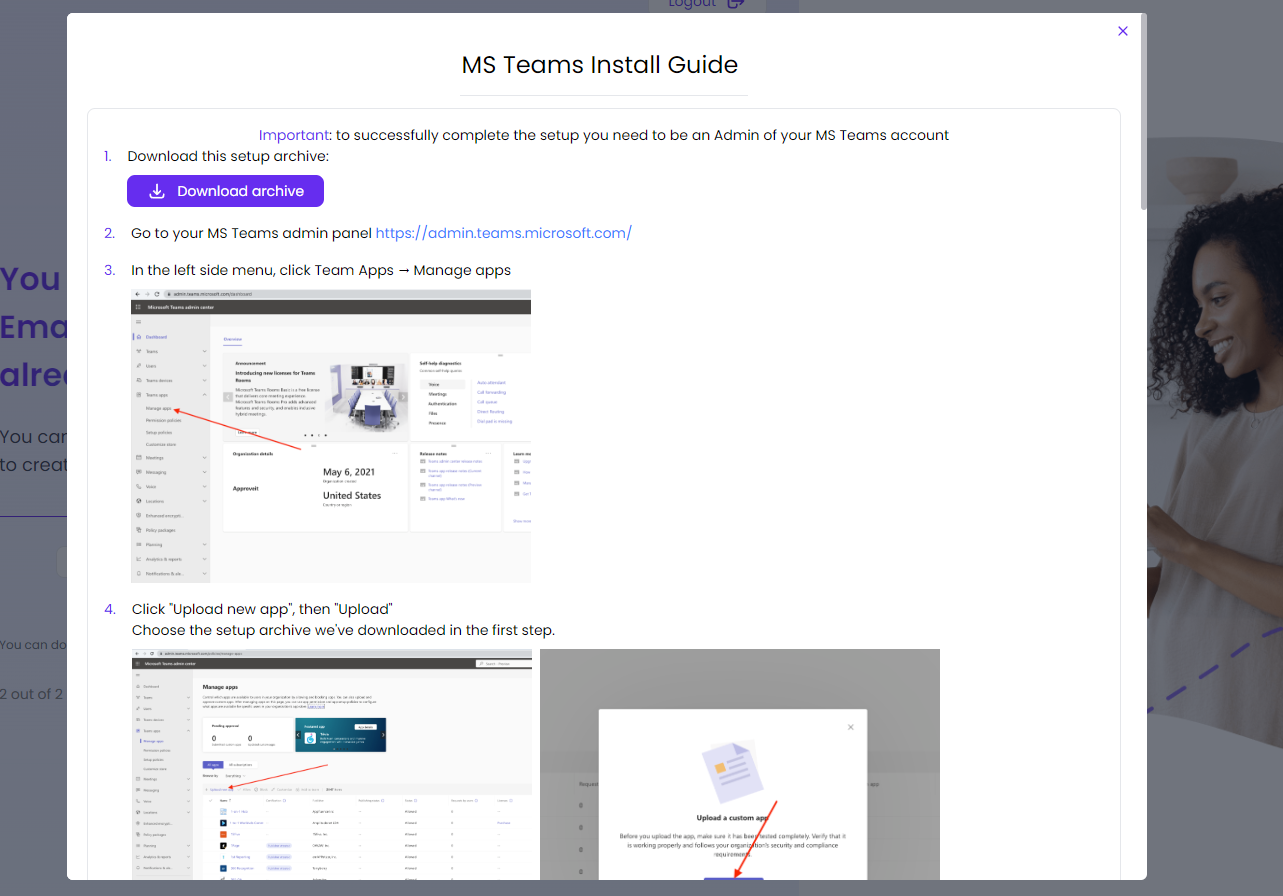Click the Logout button behind the dialog
The height and width of the screenshot is (896, 1283).
coord(706,5)
